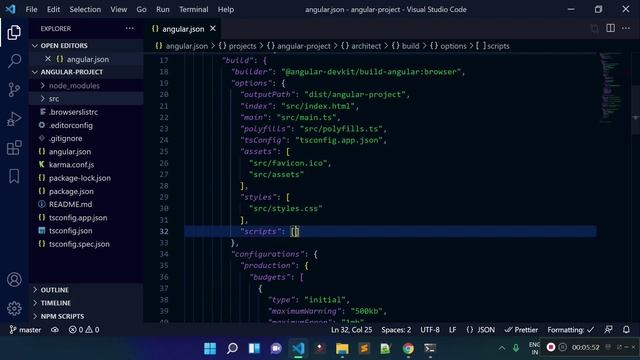This screenshot has height=360, width=640.
Task: Change Spaces: 2 indentation setting
Action: click(x=396, y=329)
